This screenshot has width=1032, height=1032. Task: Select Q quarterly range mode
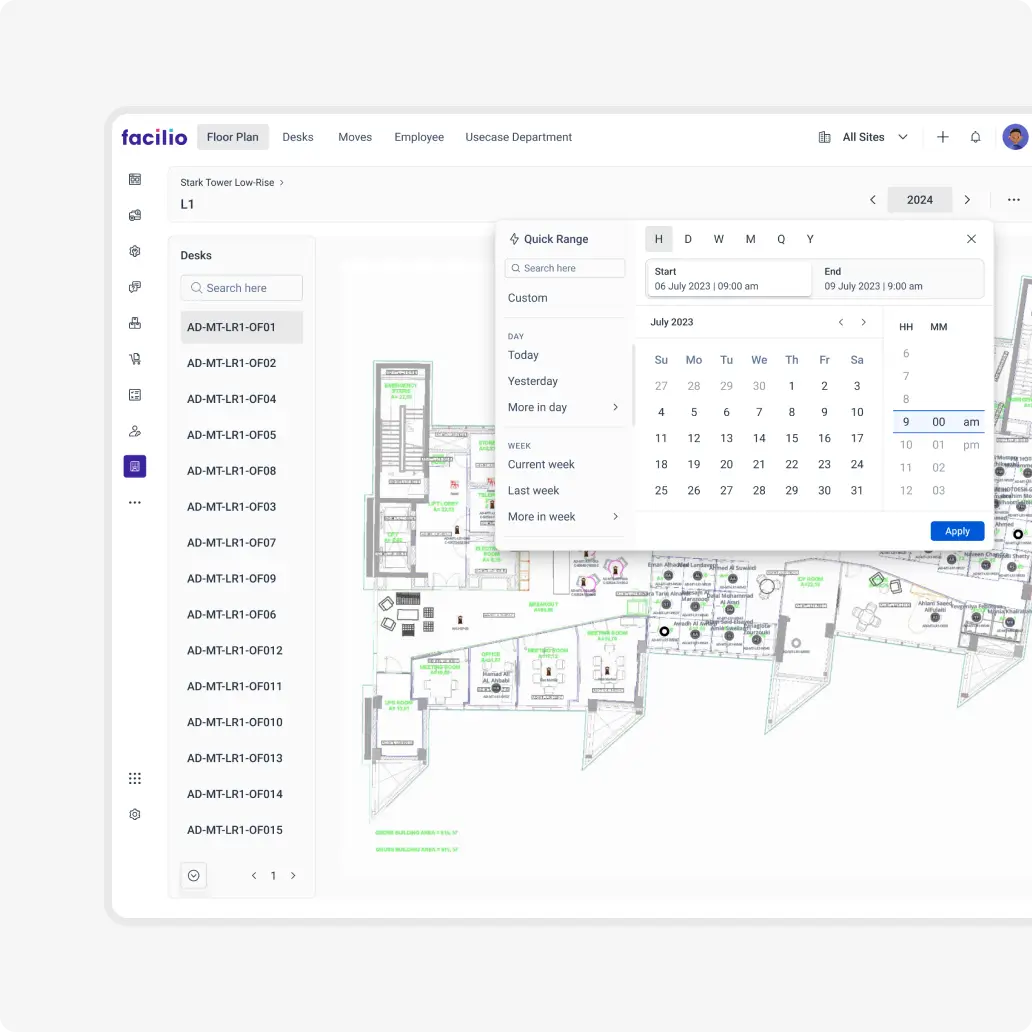[x=781, y=239]
